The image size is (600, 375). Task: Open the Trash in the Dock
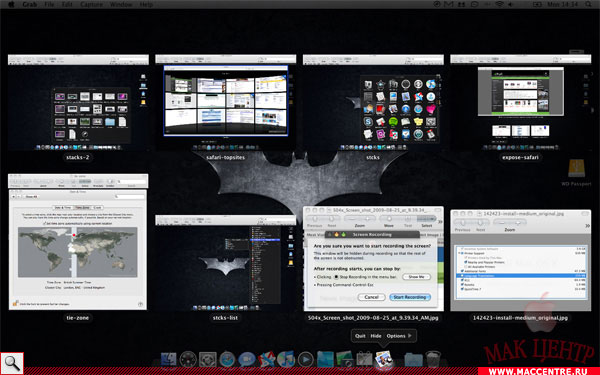(433, 360)
